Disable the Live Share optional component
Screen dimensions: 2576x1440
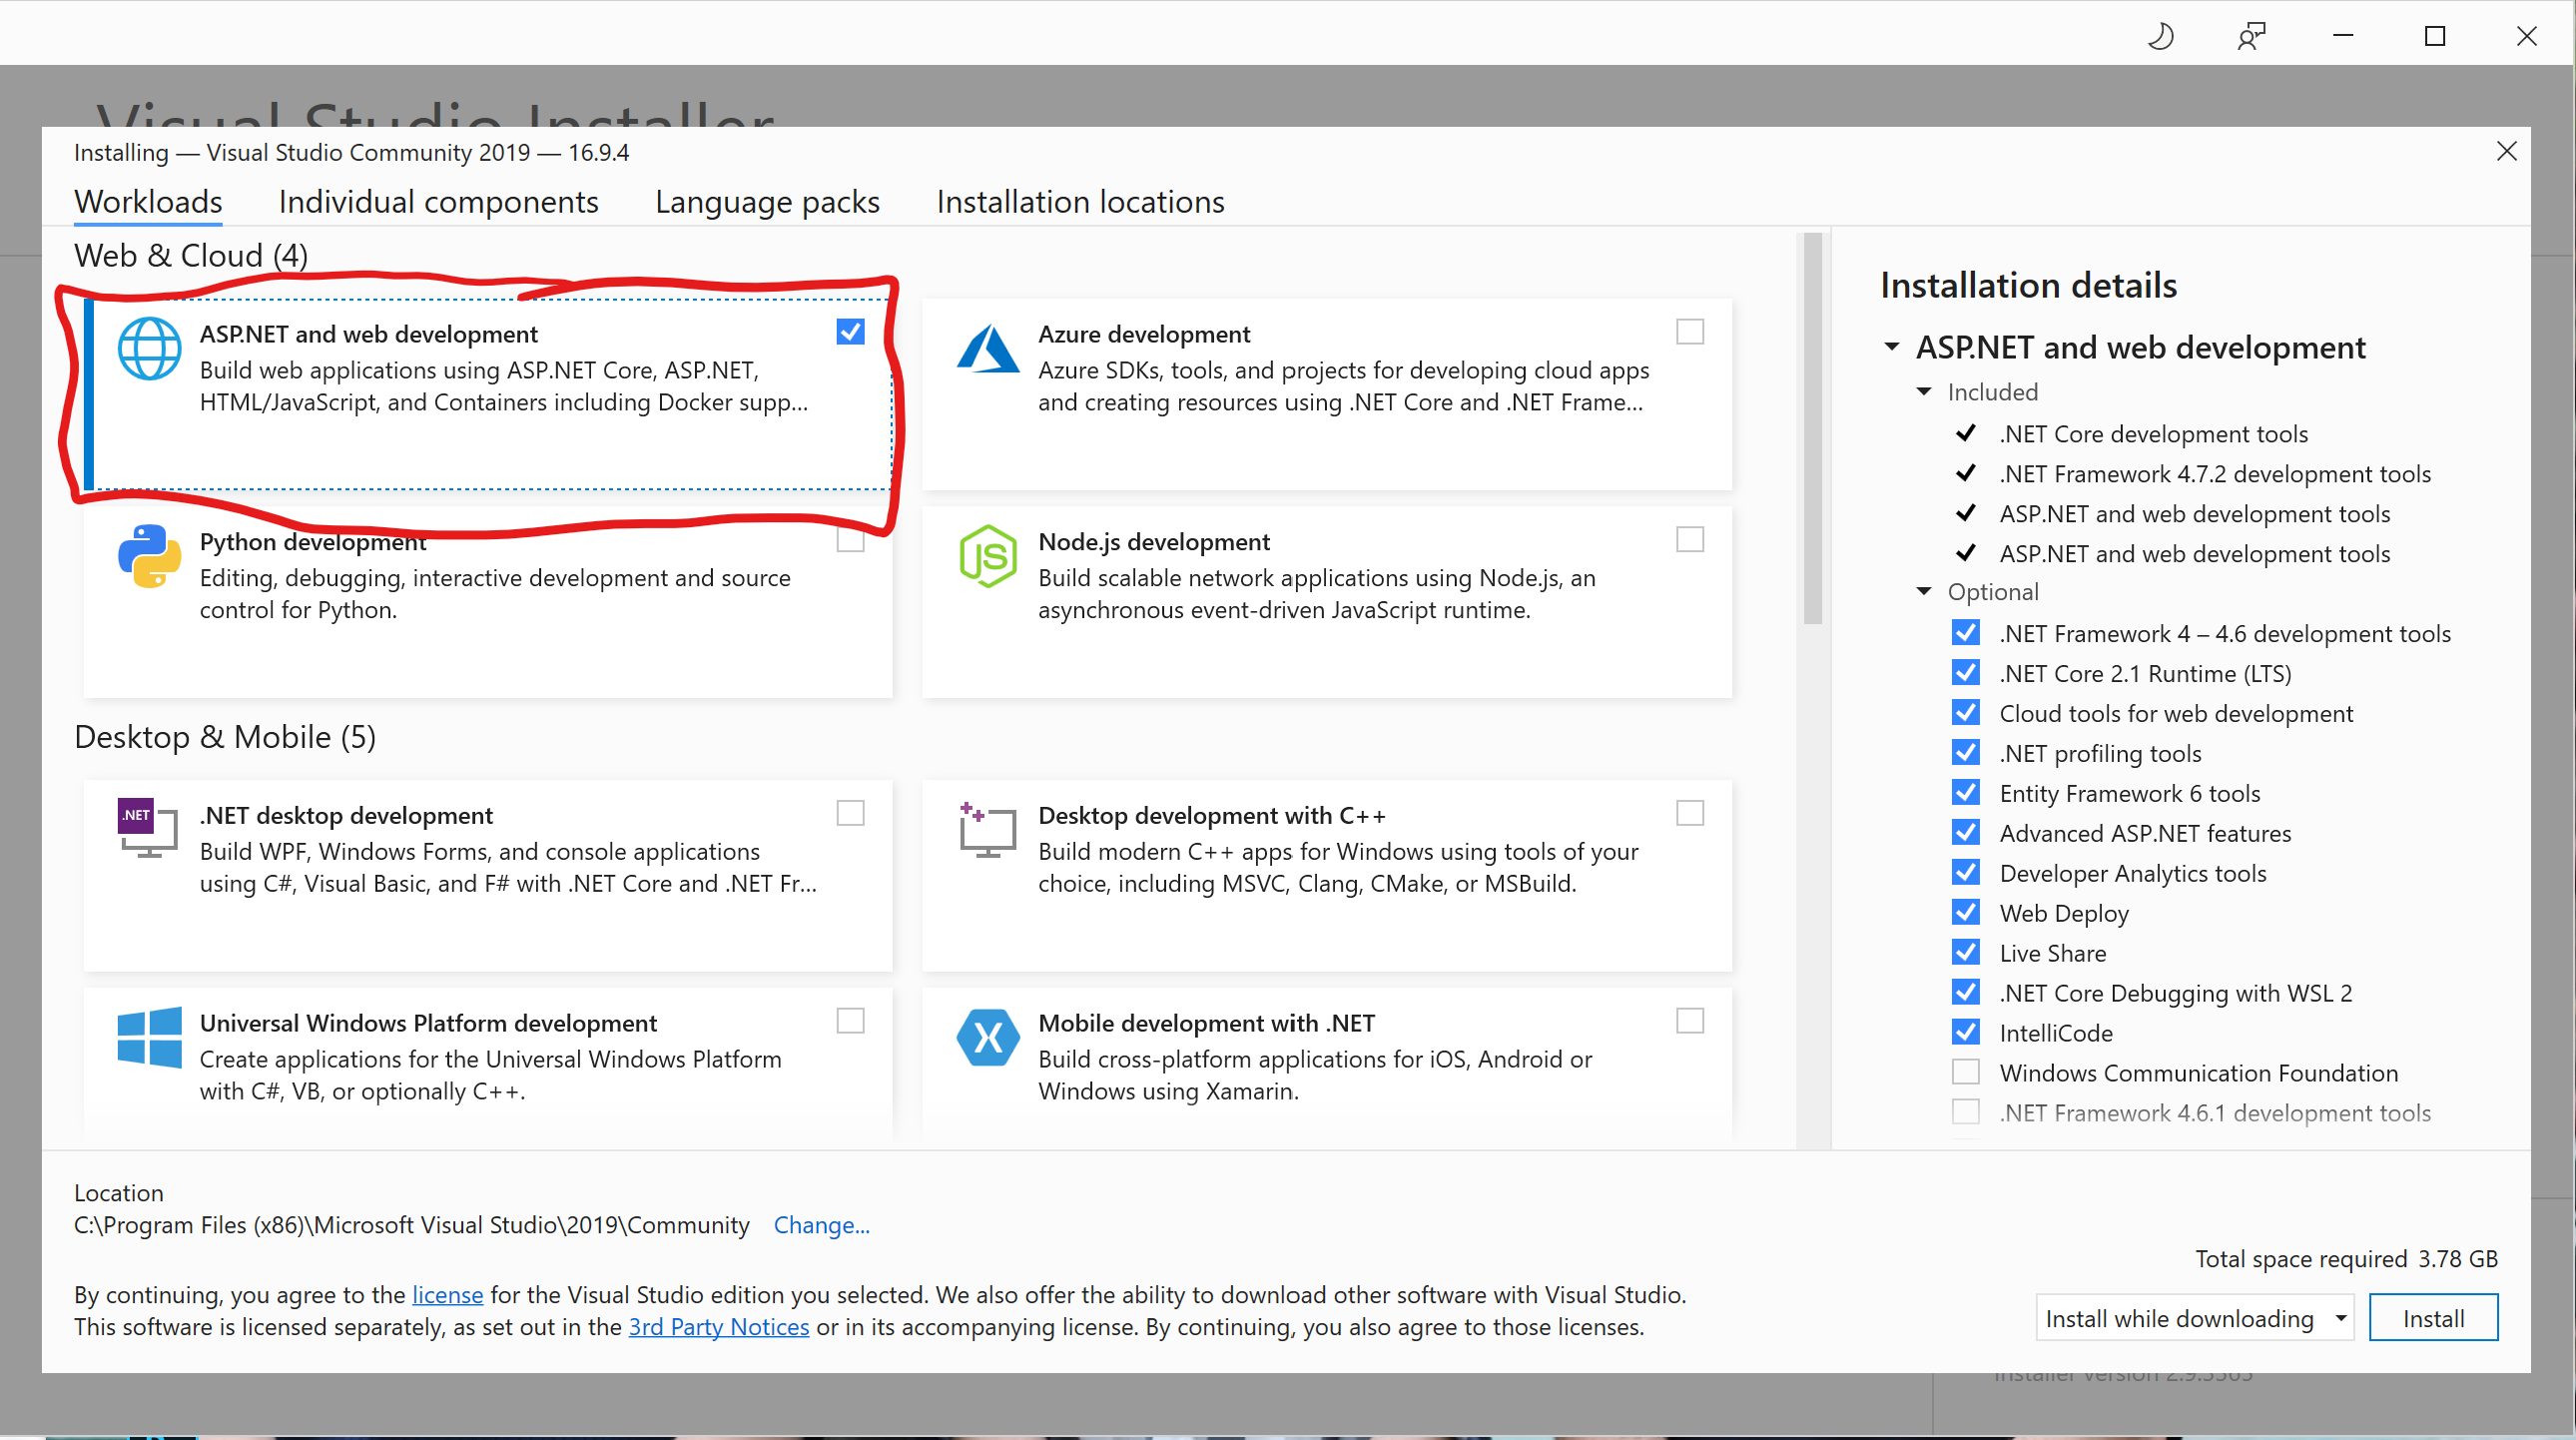tap(1965, 952)
